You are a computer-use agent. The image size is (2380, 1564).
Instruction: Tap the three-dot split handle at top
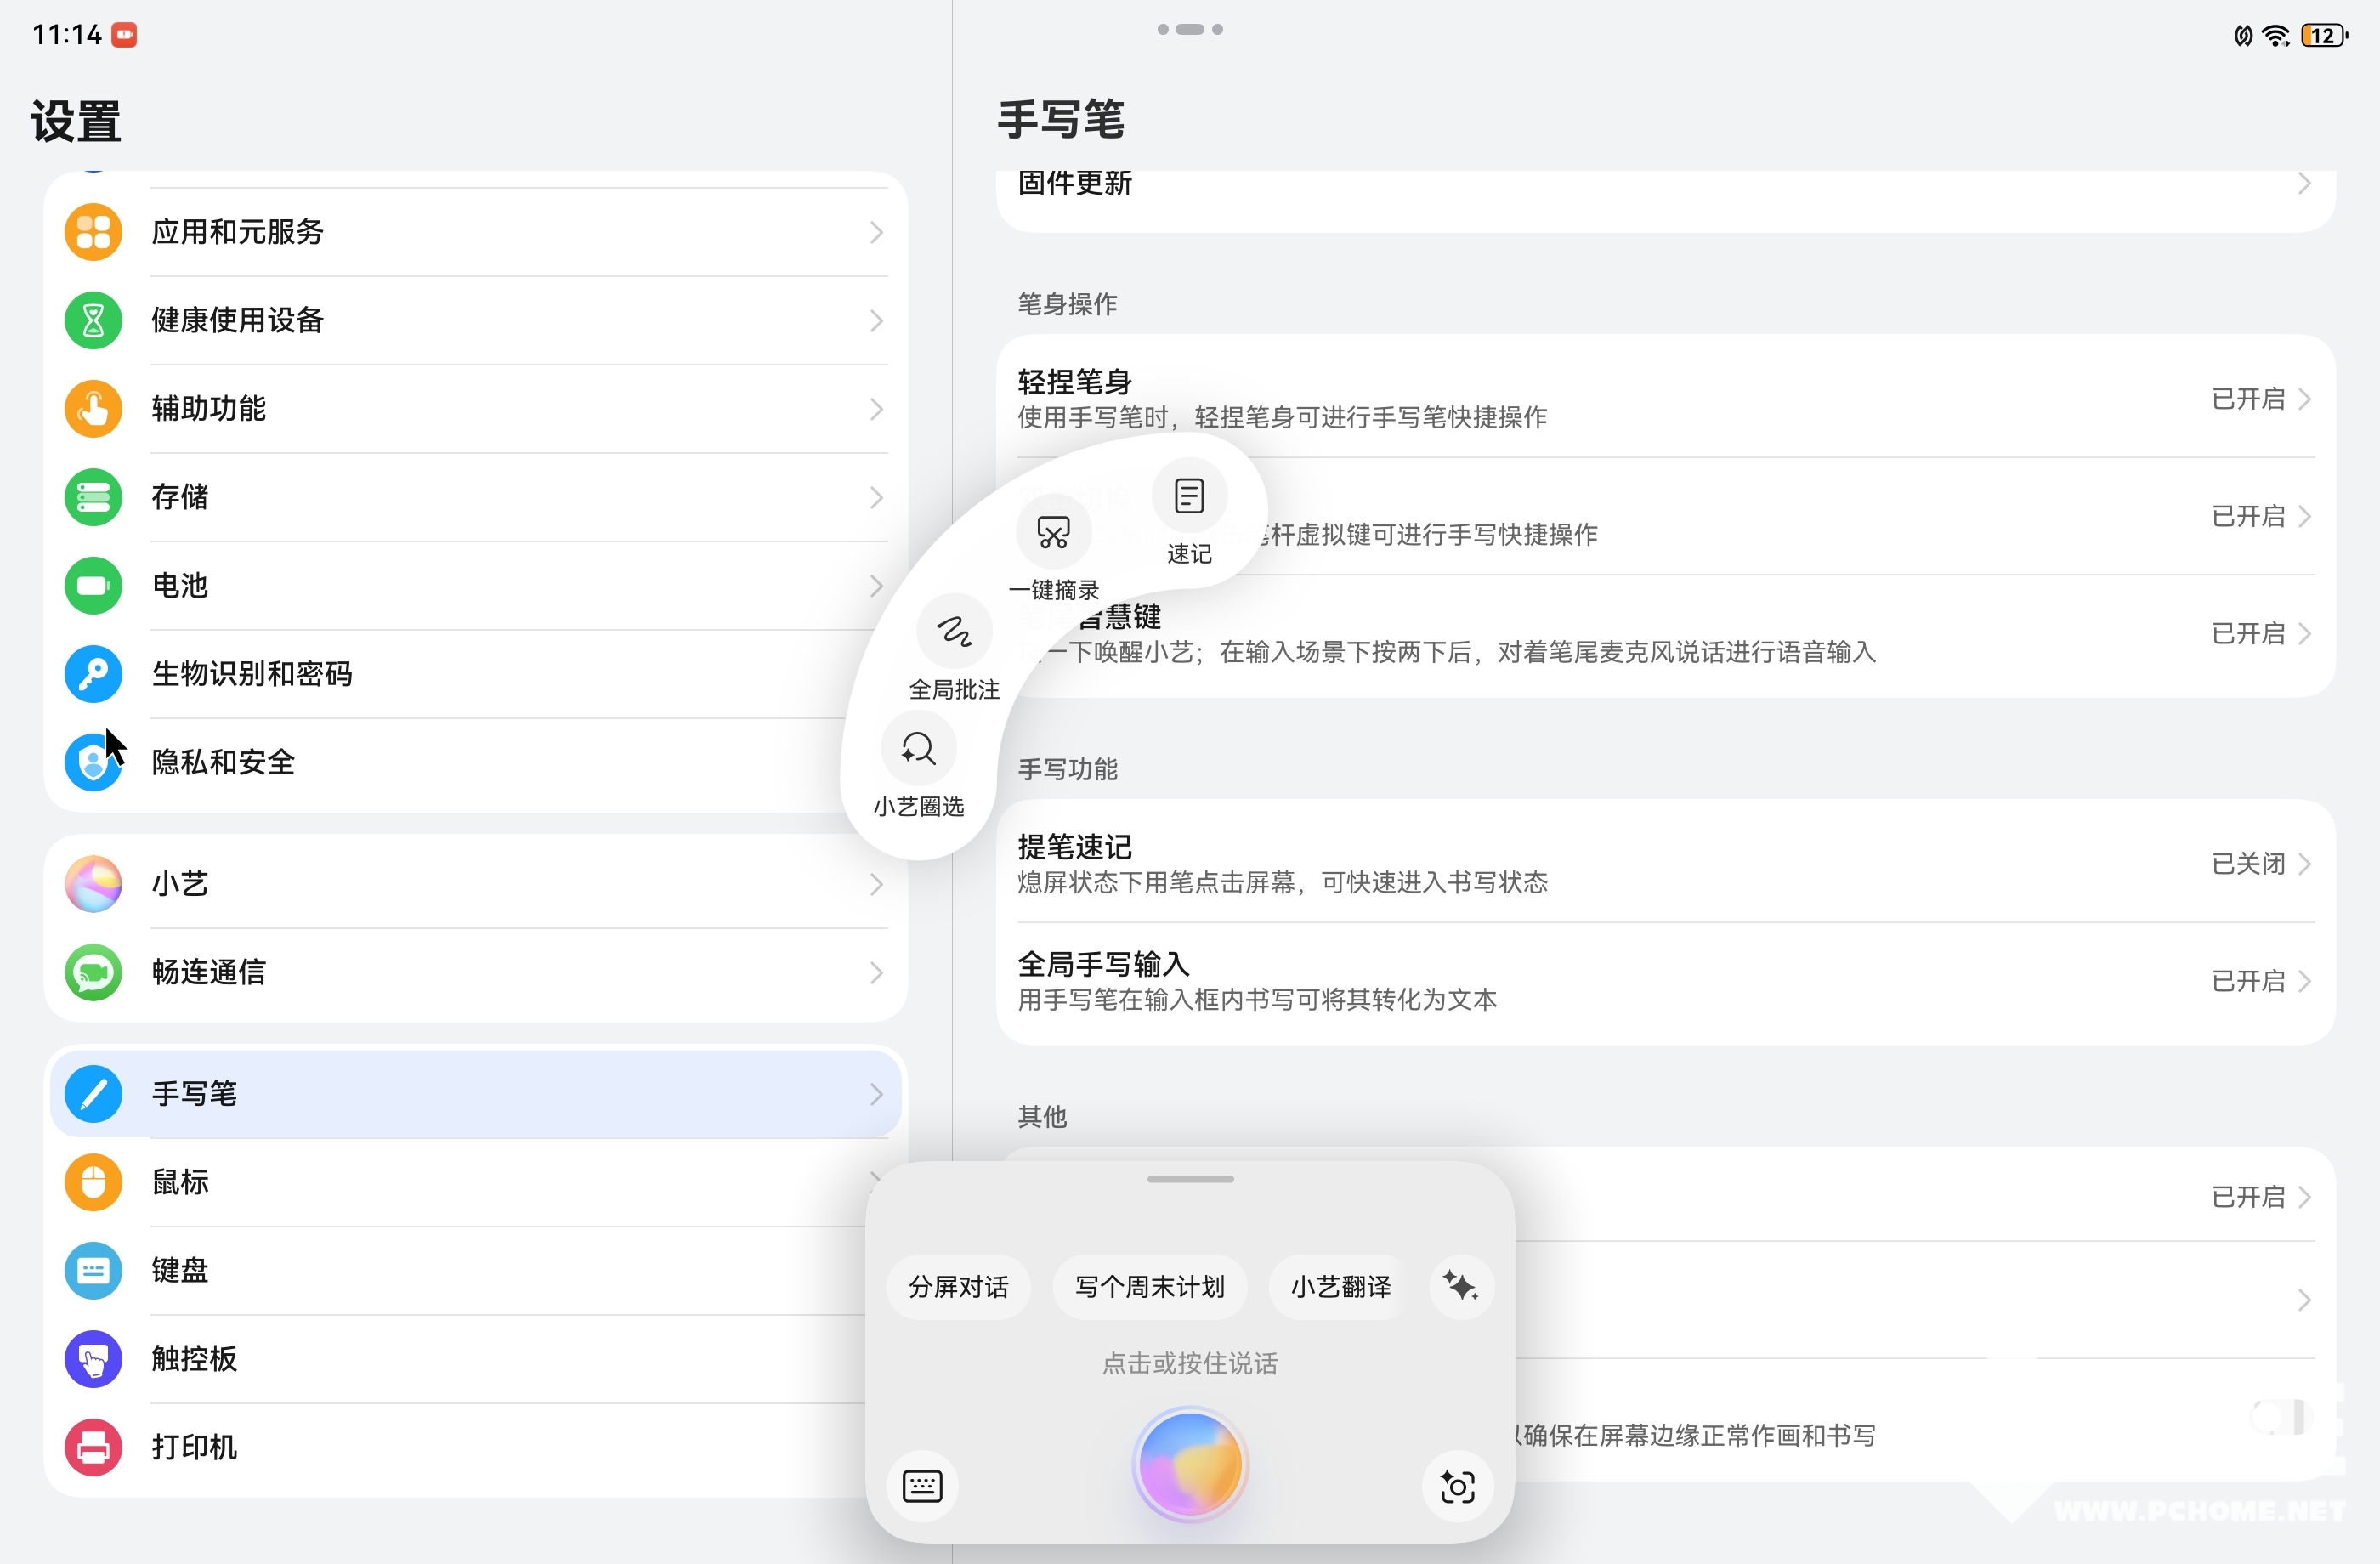pyautogui.click(x=1190, y=29)
